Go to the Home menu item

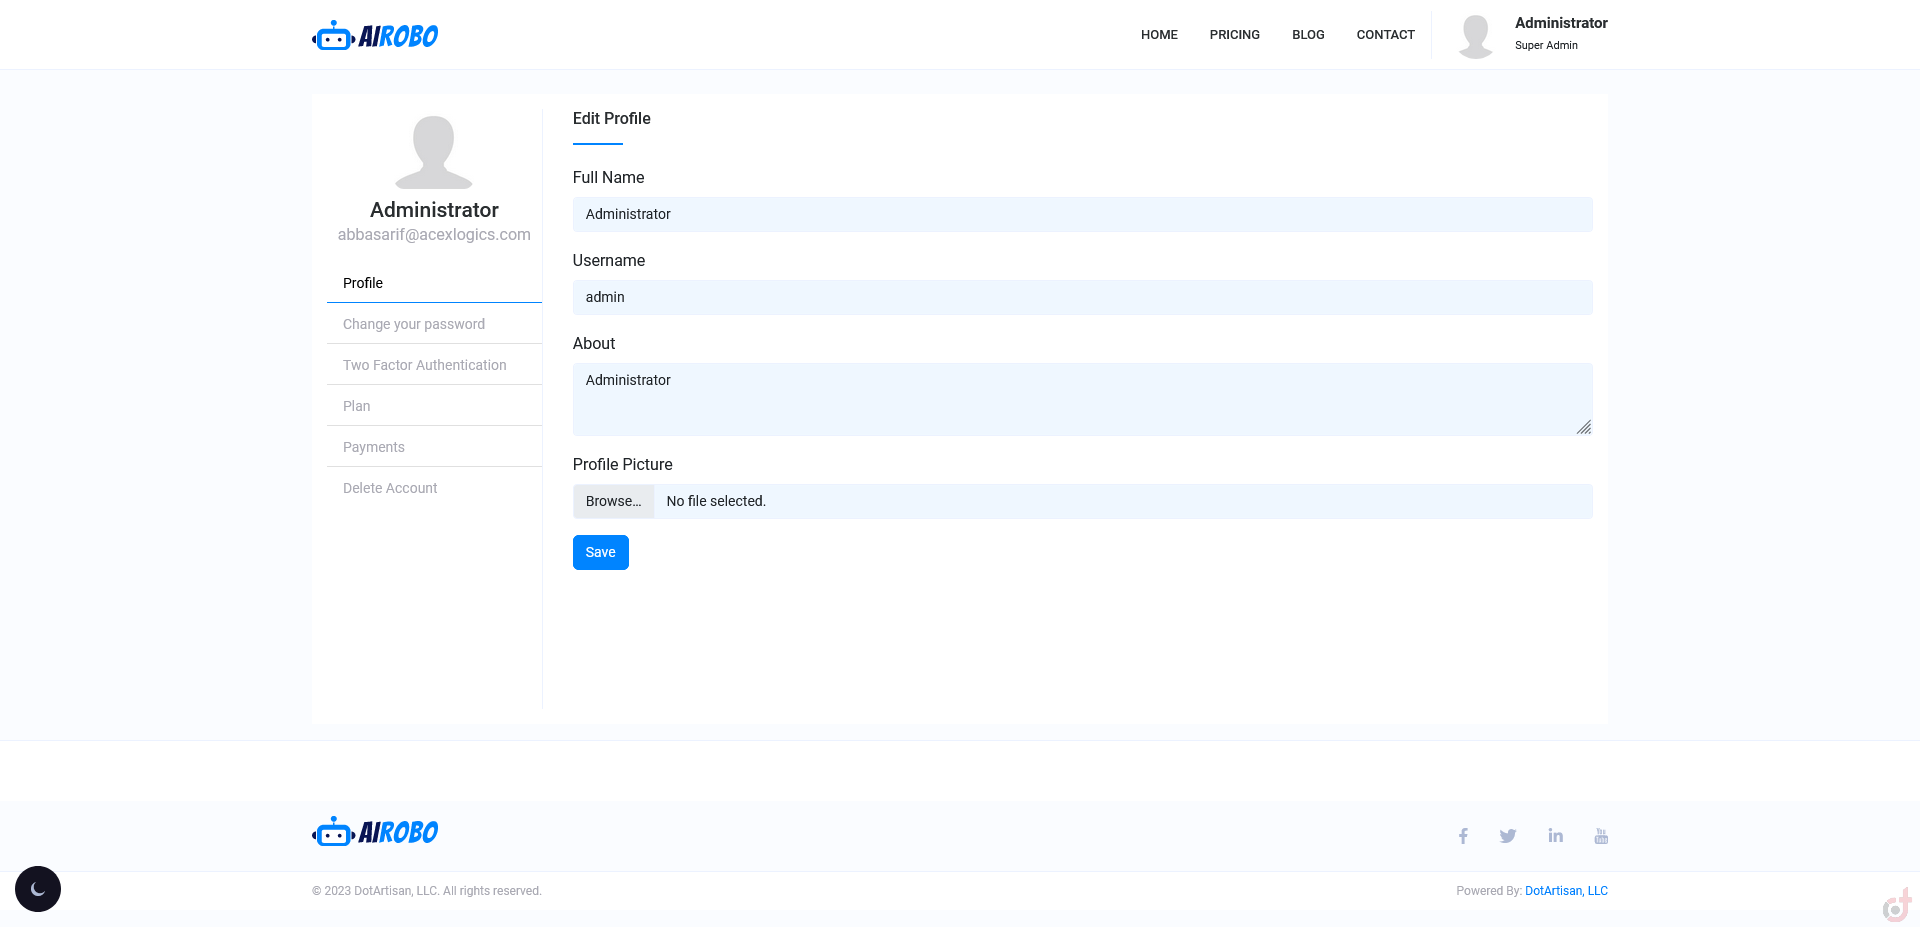[x=1159, y=35]
